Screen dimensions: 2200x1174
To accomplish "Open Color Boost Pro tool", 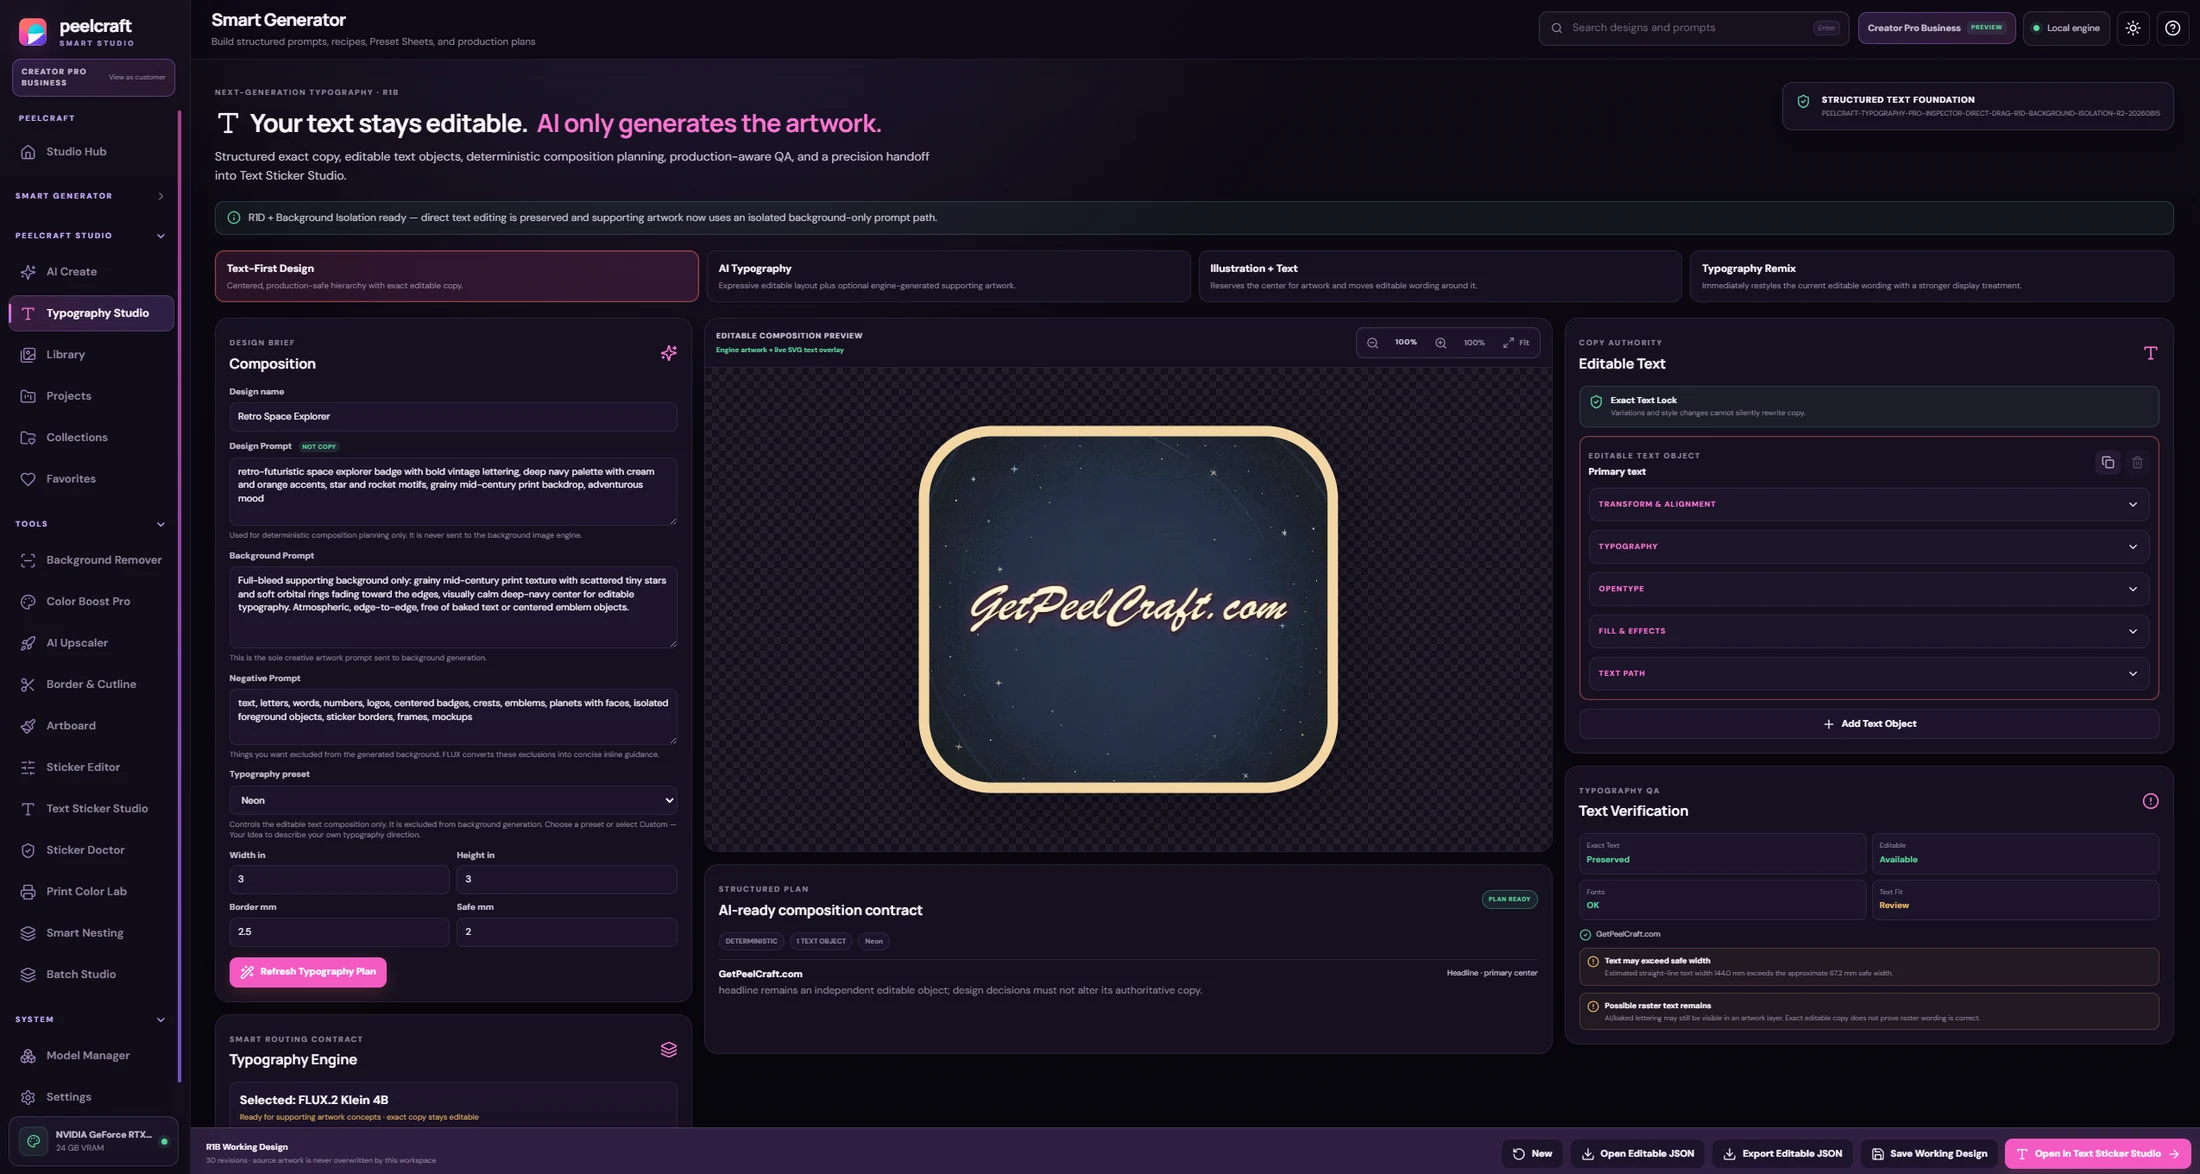I will 91,602.
